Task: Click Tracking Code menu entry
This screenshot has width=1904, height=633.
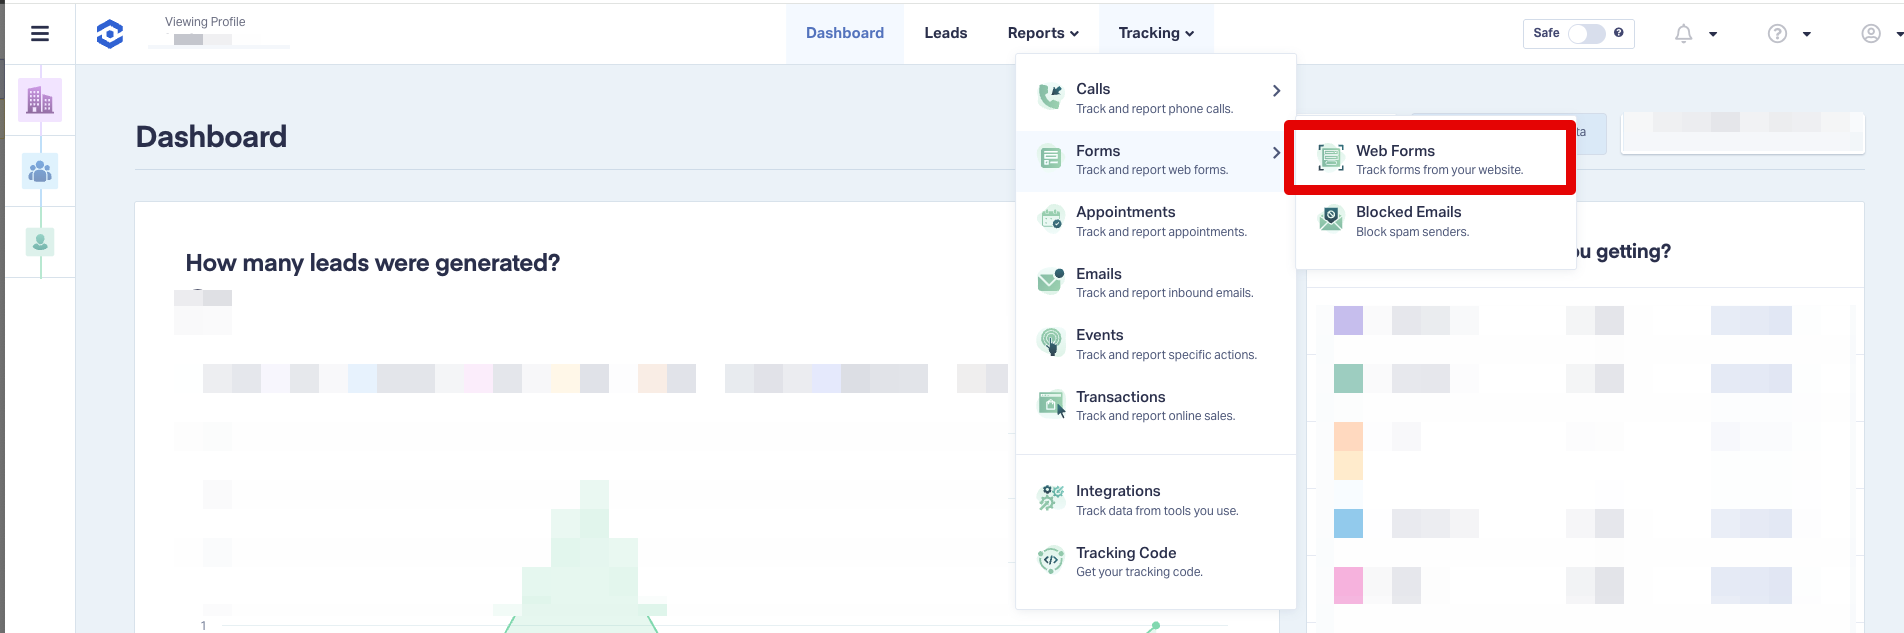Action: point(1126,561)
